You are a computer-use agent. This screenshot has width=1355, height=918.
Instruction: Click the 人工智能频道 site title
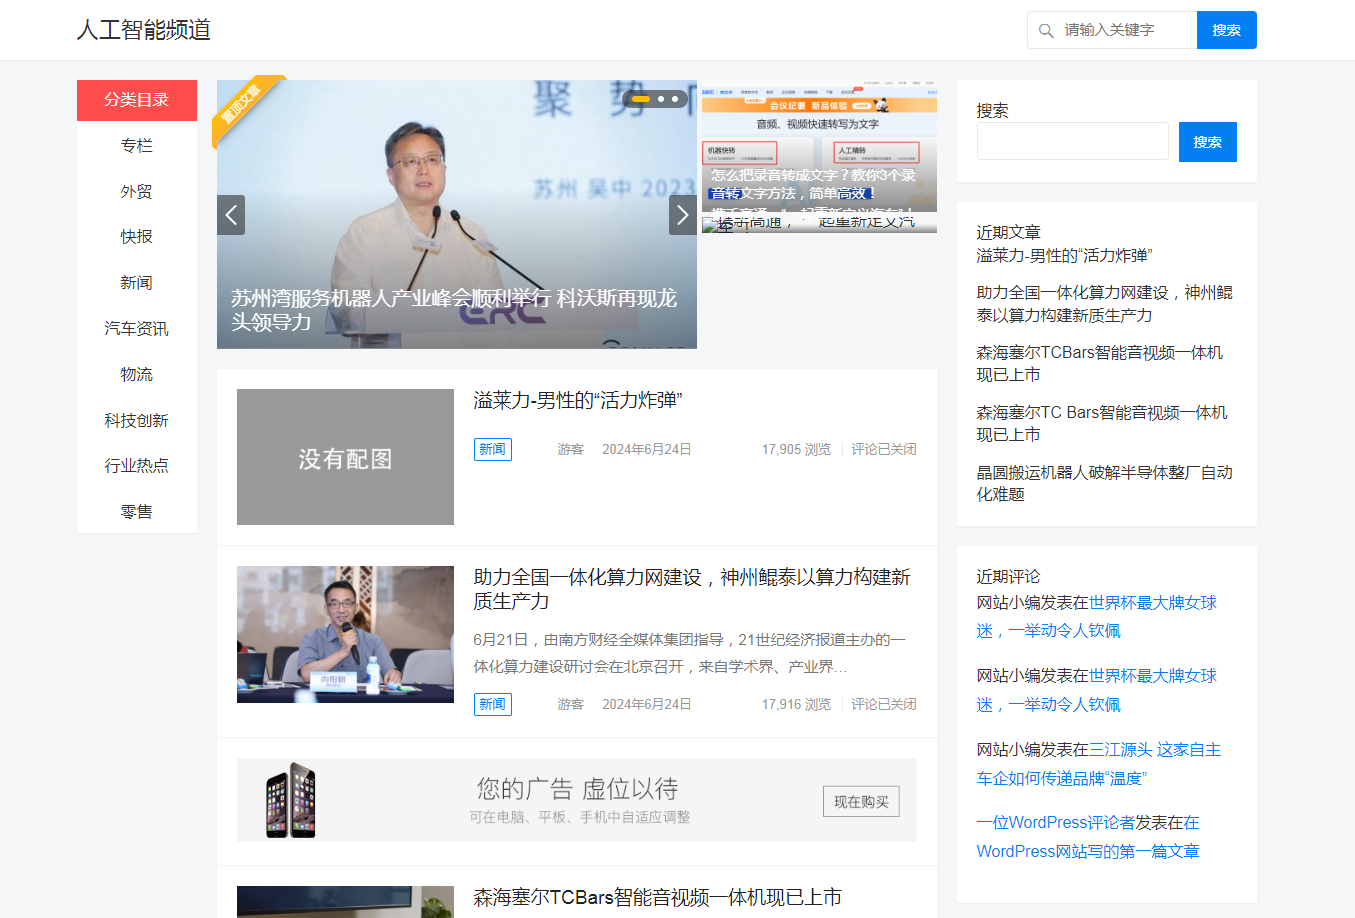144,30
